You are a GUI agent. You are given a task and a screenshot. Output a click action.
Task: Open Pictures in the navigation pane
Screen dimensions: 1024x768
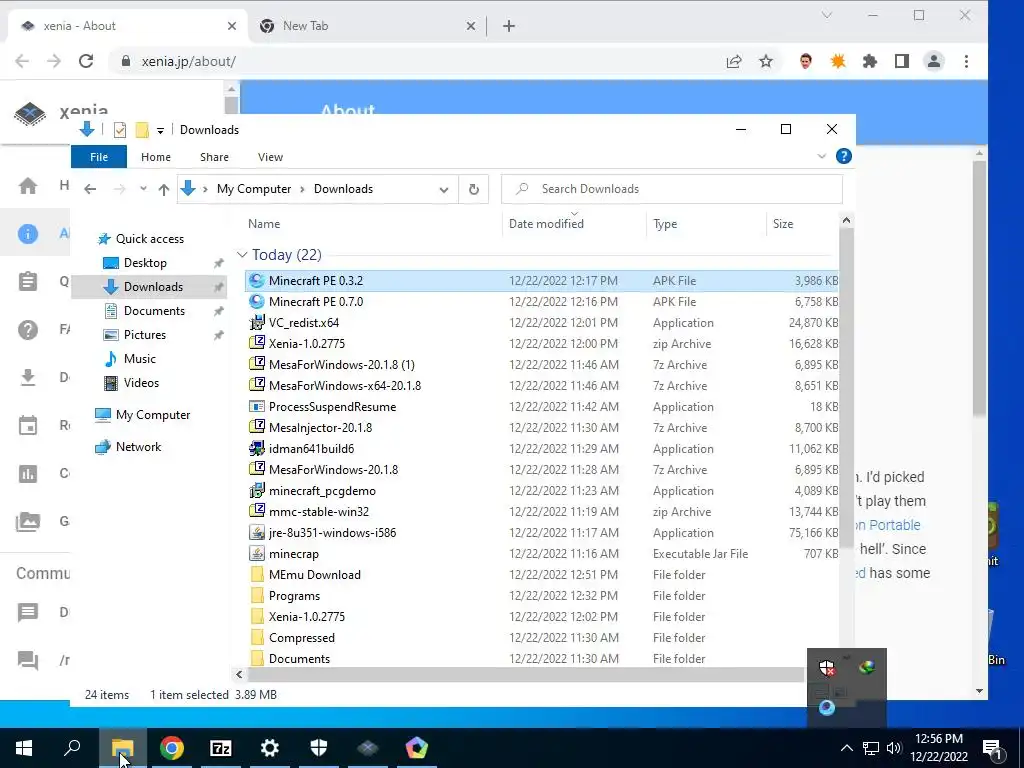click(144, 334)
